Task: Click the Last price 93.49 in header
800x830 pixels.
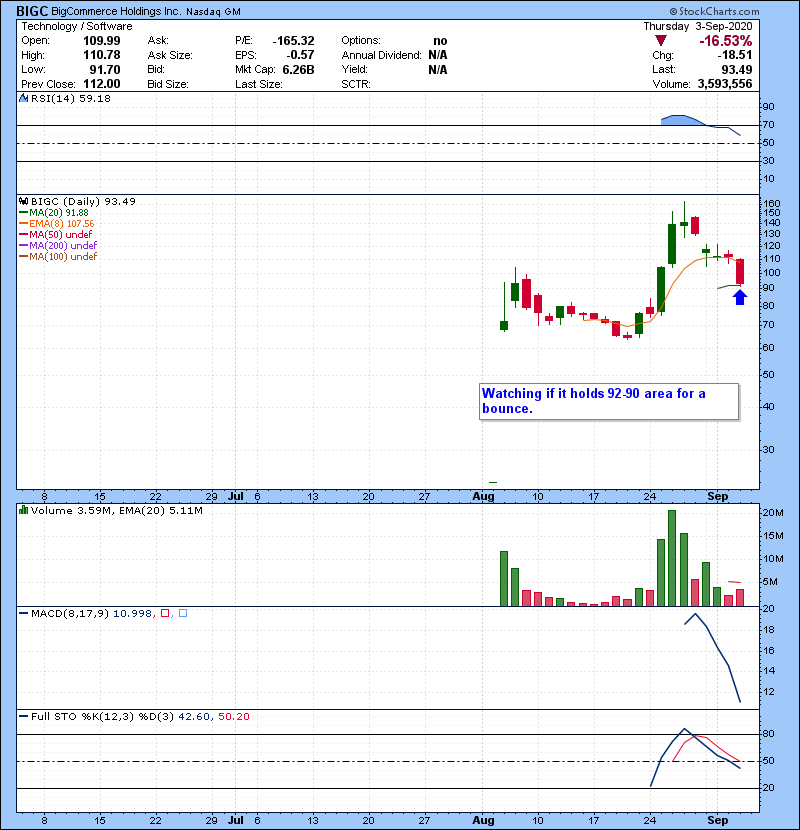Action: 736,69
